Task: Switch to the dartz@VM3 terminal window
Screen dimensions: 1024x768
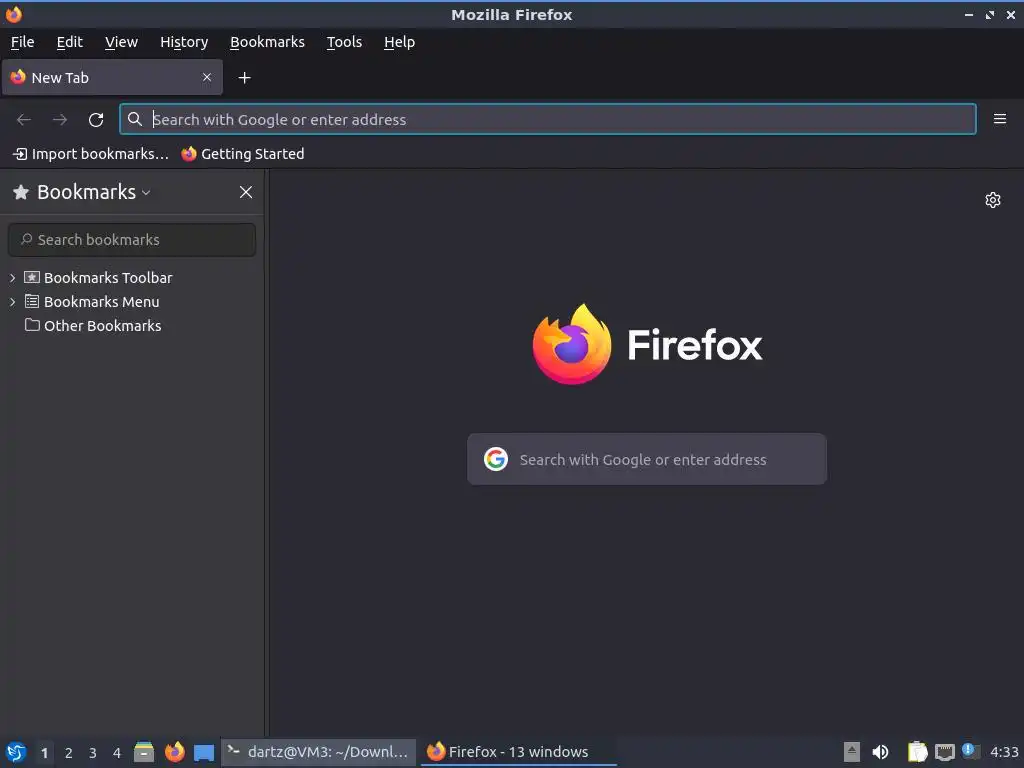Action: tap(319, 752)
